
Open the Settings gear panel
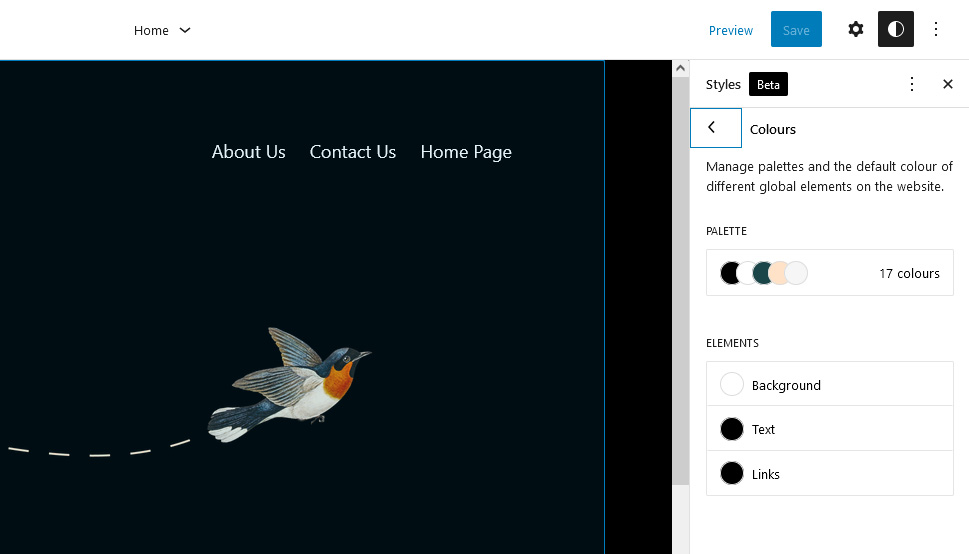(x=855, y=29)
